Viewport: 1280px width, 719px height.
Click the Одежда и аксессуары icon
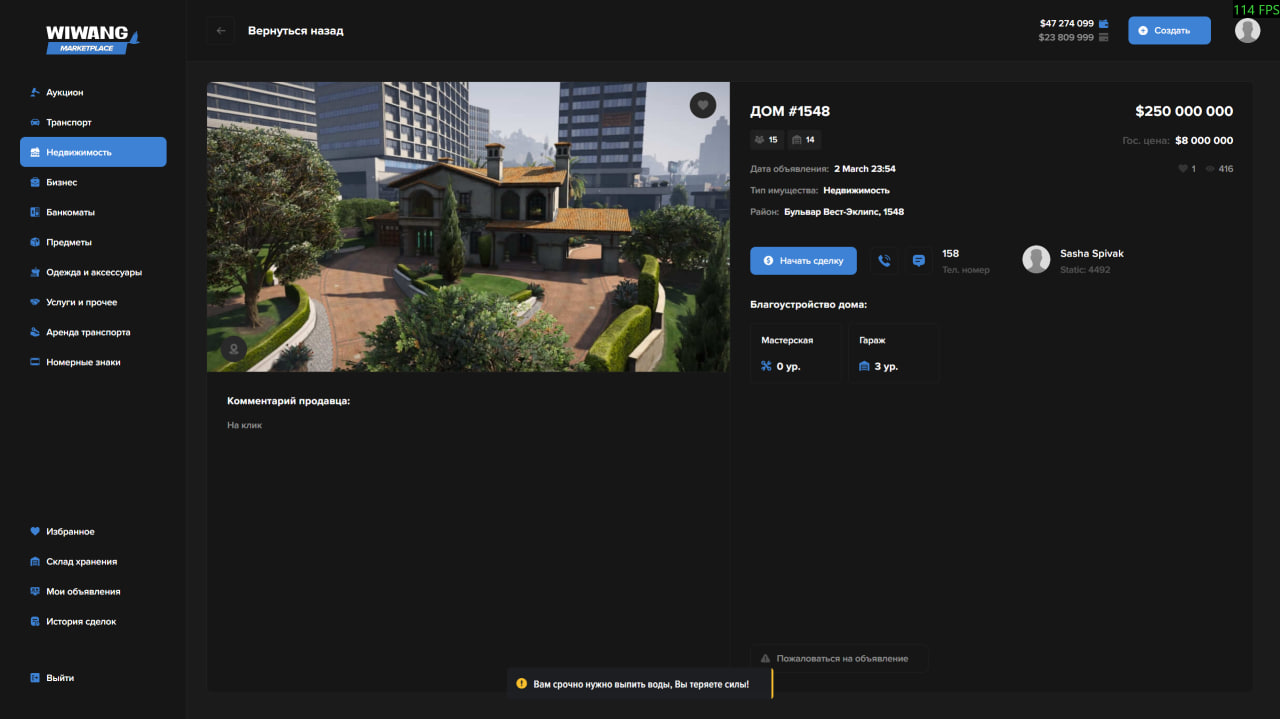pyautogui.click(x=35, y=272)
